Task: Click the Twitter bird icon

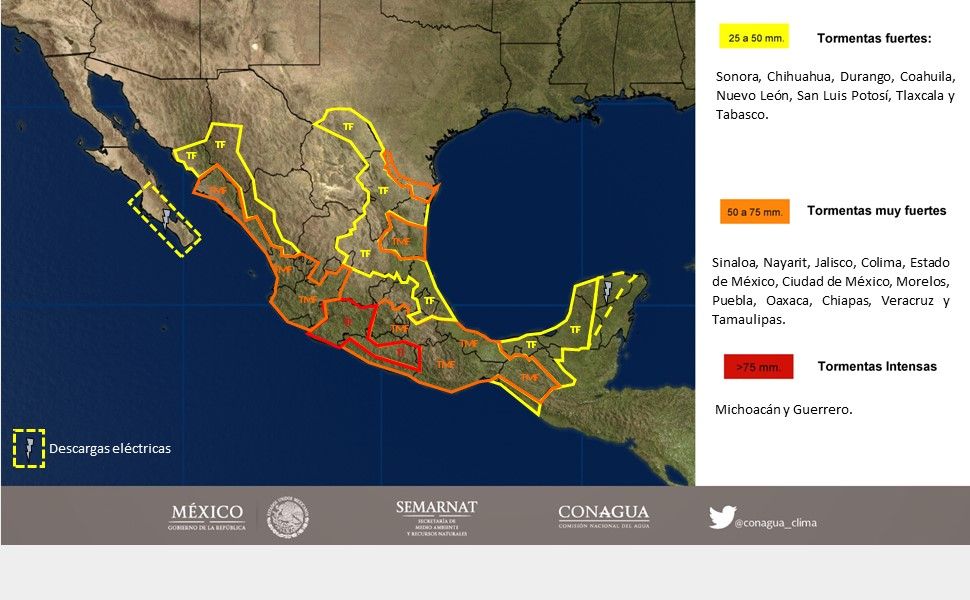Action: click(719, 518)
